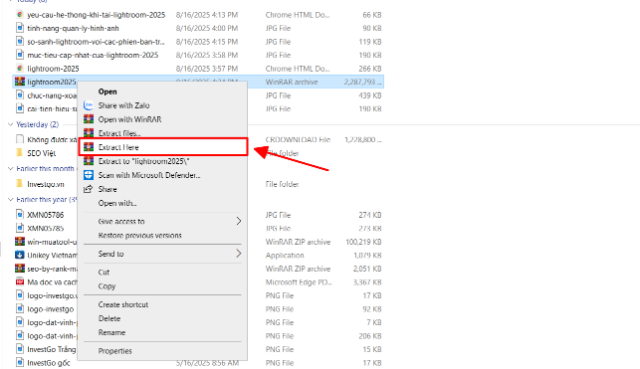Choose Share with Zalo
The height and width of the screenshot is (369, 640).
124,105
